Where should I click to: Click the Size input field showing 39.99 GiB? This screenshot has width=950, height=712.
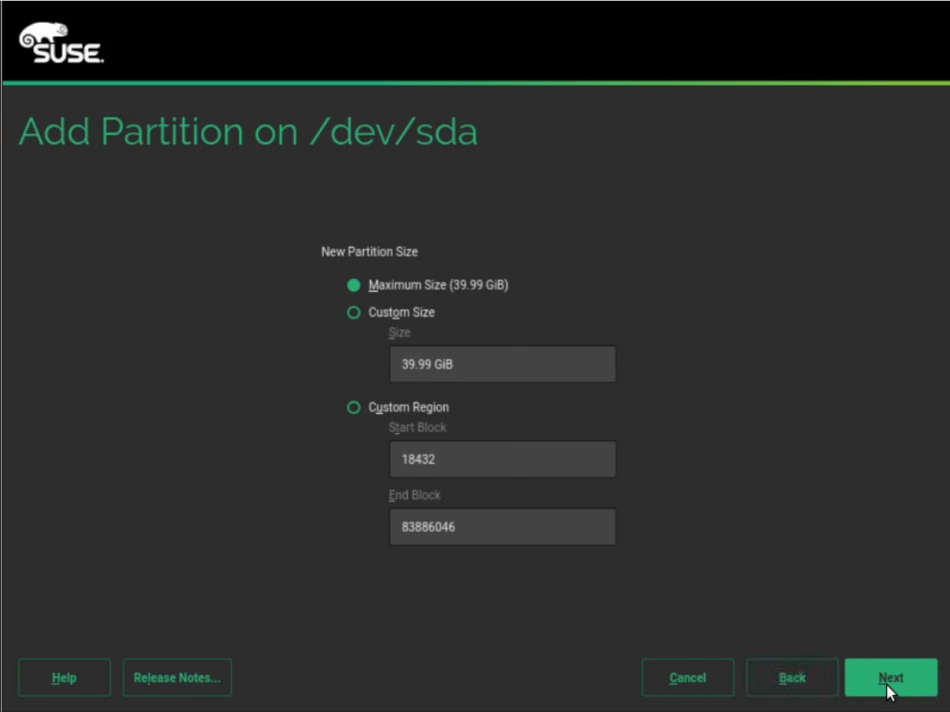(x=502, y=365)
